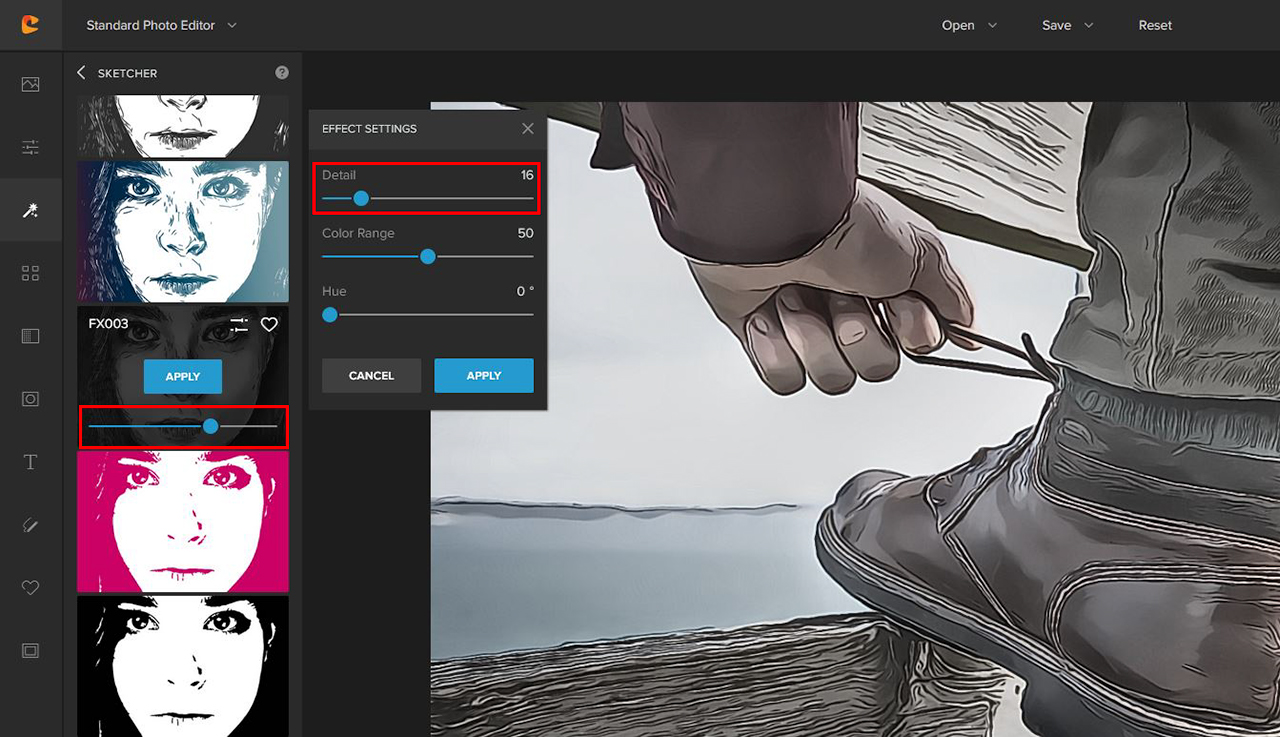1280x737 pixels.
Task: Open the image manager sidebar icon
Action: click(30, 85)
